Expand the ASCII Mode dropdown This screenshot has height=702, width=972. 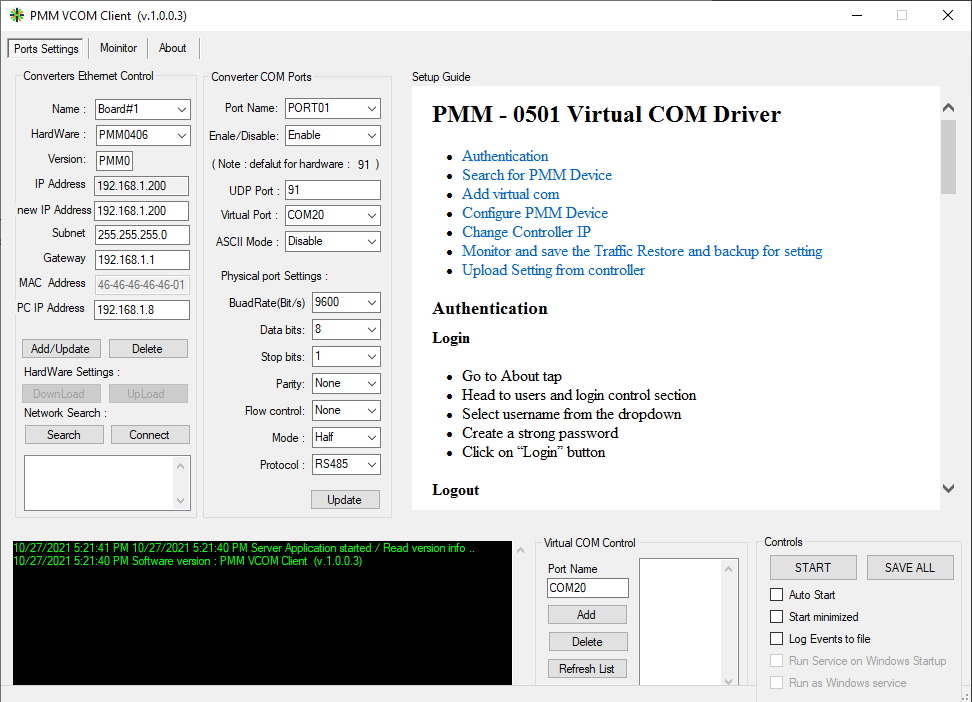coord(333,241)
